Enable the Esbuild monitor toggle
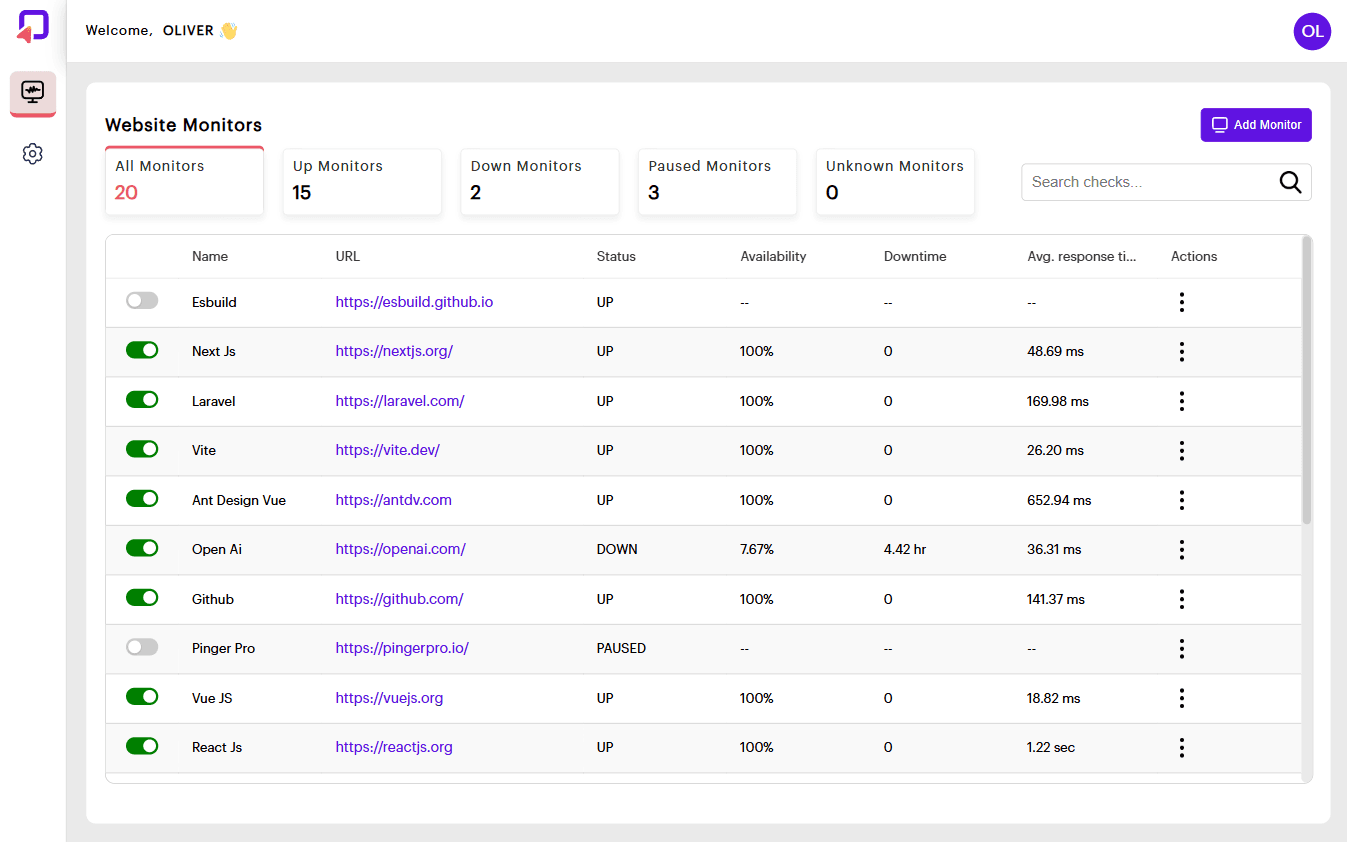This screenshot has height=842, width=1347. (141, 299)
